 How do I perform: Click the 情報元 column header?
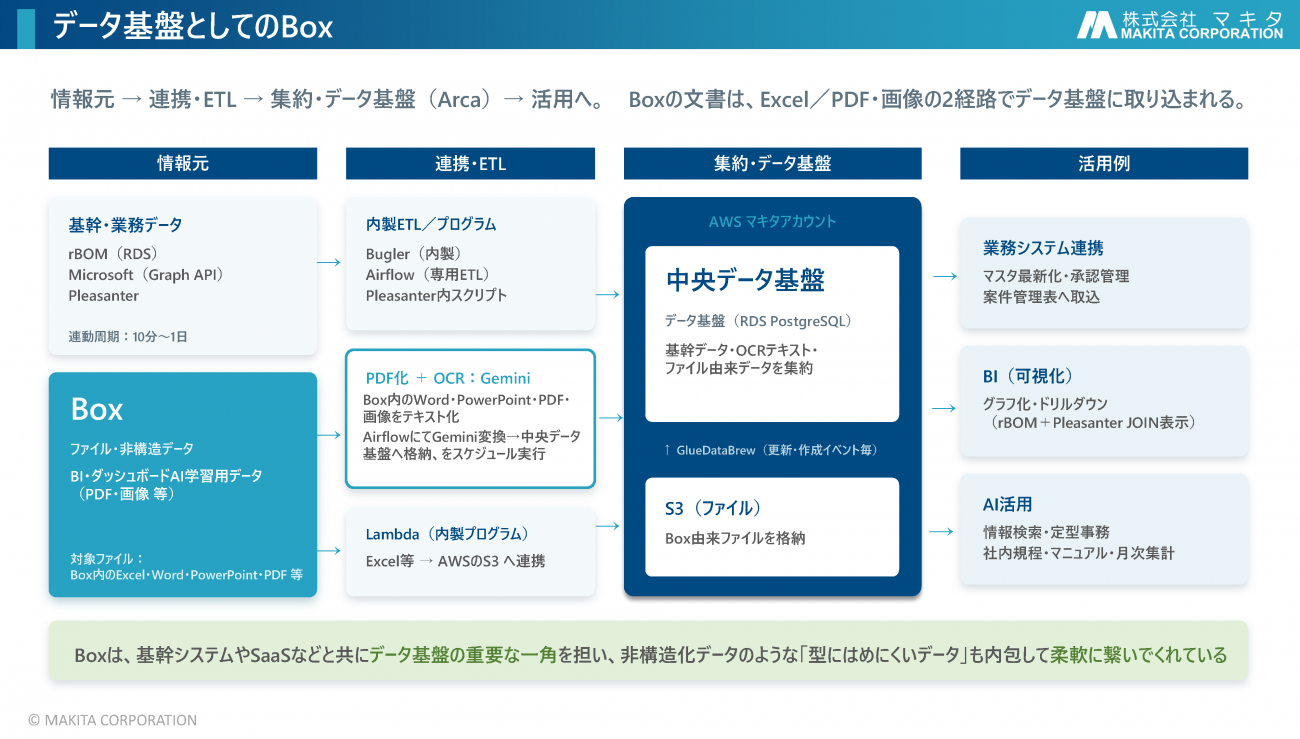(183, 163)
